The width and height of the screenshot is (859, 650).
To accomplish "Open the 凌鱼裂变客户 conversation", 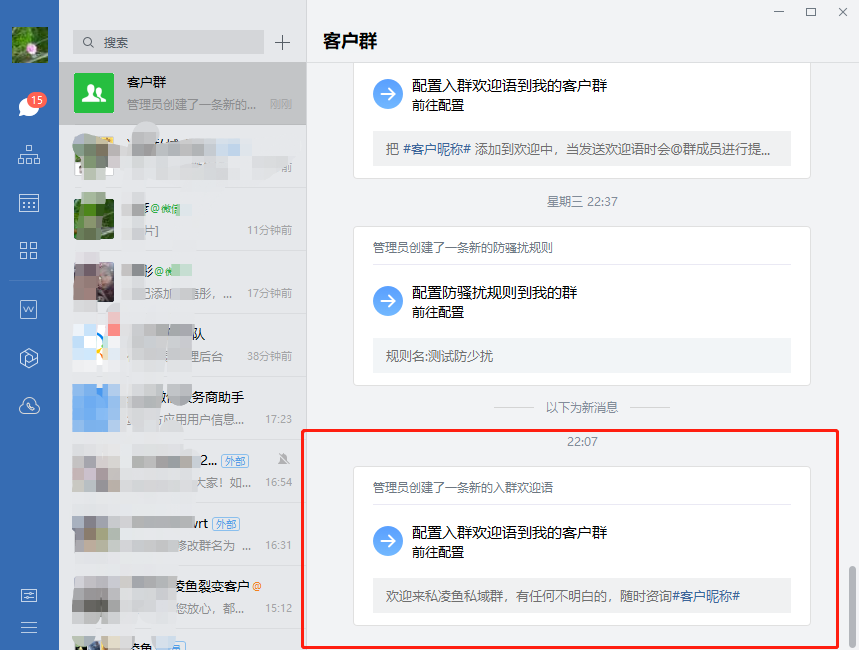I will [x=182, y=596].
